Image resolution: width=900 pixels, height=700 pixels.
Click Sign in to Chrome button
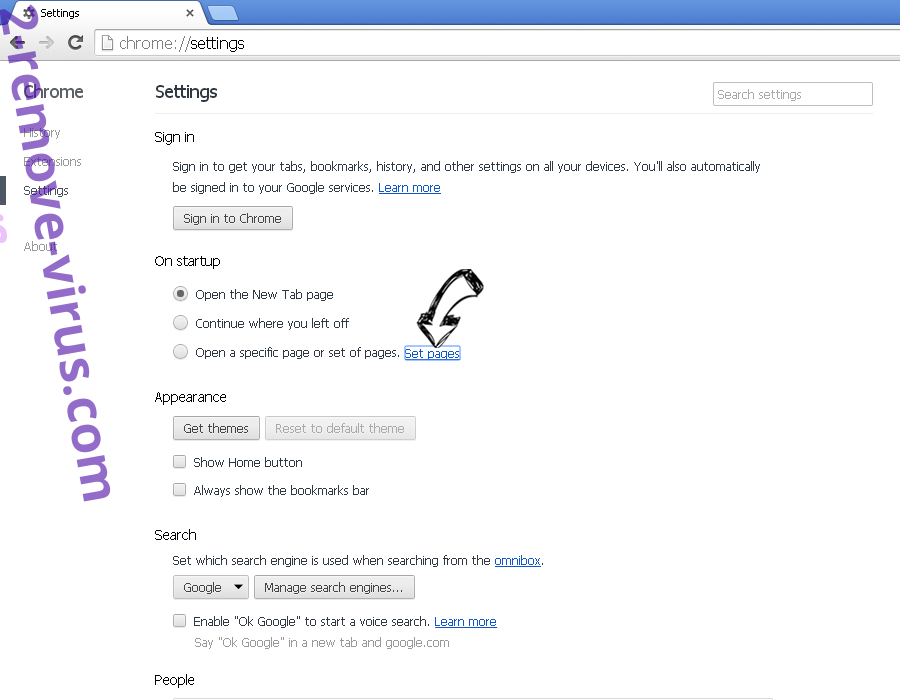[232, 219]
